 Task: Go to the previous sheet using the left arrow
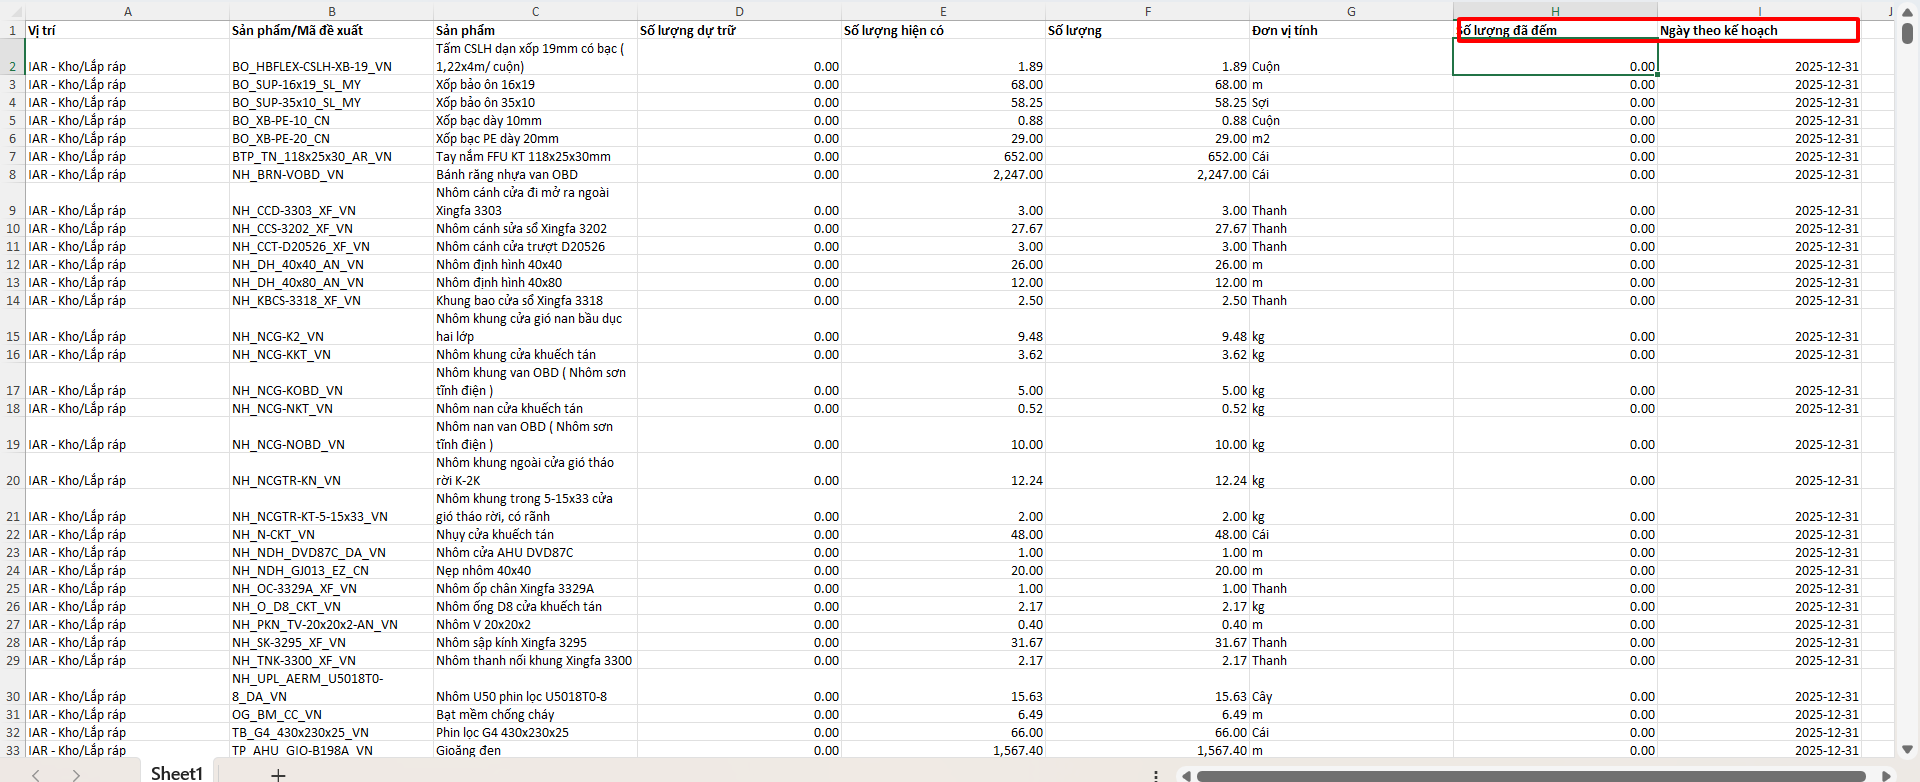36,774
